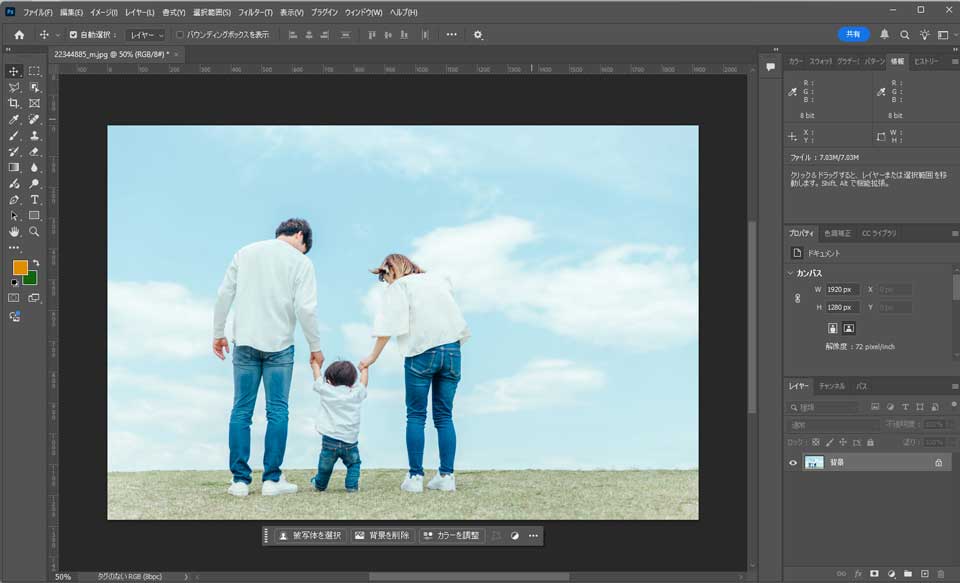Toggle Quick Mask mode
This screenshot has width=960, height=583.
(x=14, y=298)
